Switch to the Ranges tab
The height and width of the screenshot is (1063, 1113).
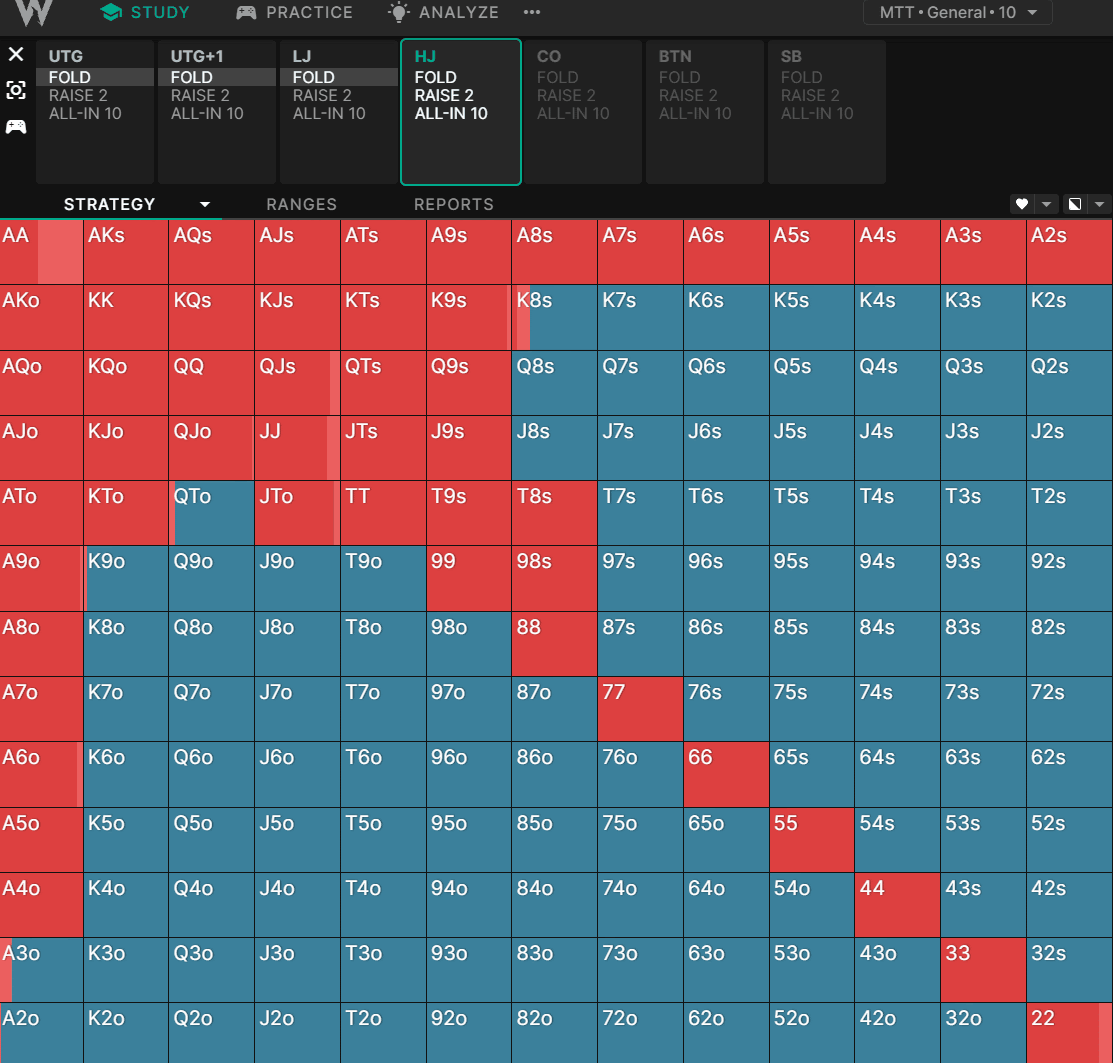301,204
